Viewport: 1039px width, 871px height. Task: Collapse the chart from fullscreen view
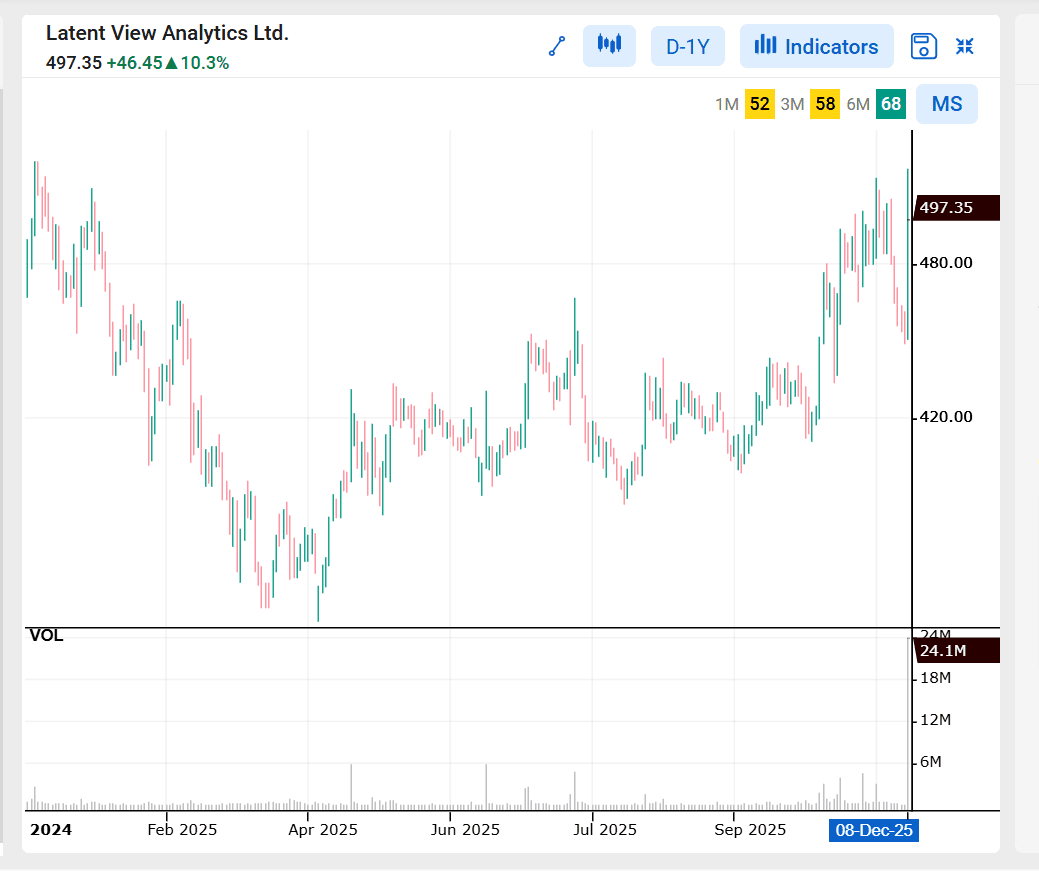pyautogui.click(x=965, y=46)
